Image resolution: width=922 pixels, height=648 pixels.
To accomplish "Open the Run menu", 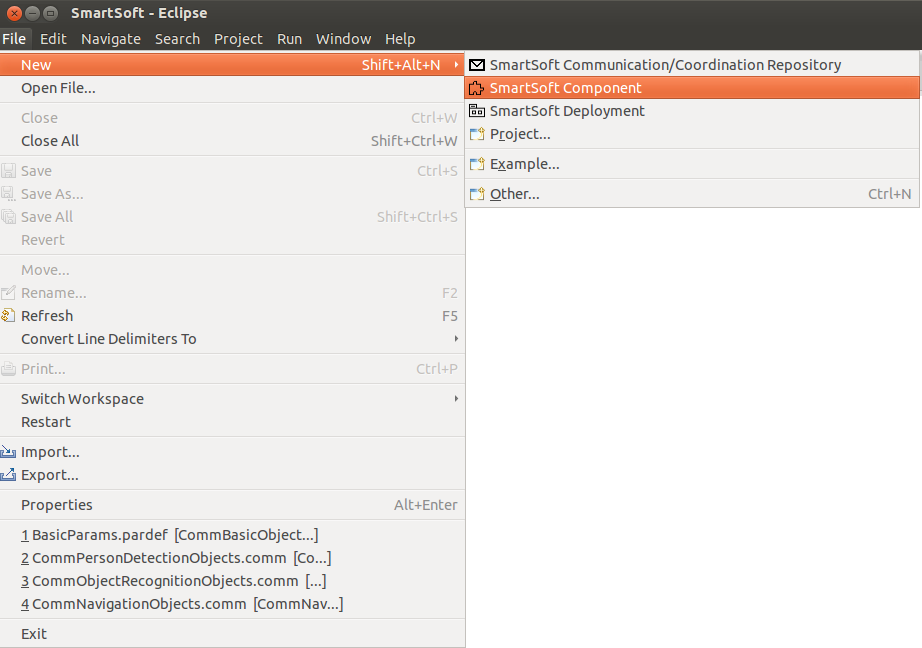I will coord(289,39).
